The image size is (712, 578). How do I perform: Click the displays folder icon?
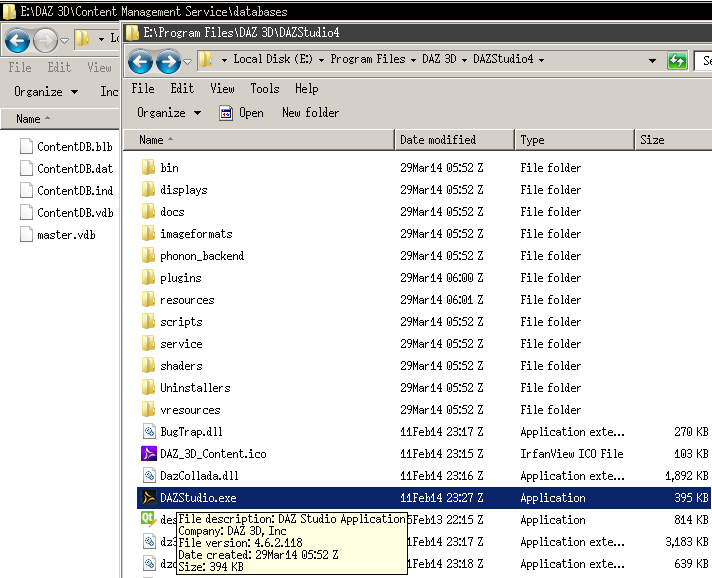(148, 189)
